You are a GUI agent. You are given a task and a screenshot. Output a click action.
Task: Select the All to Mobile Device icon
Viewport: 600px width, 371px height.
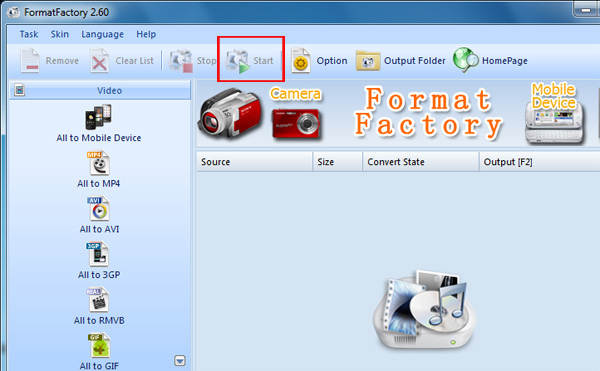coord(98,117)
